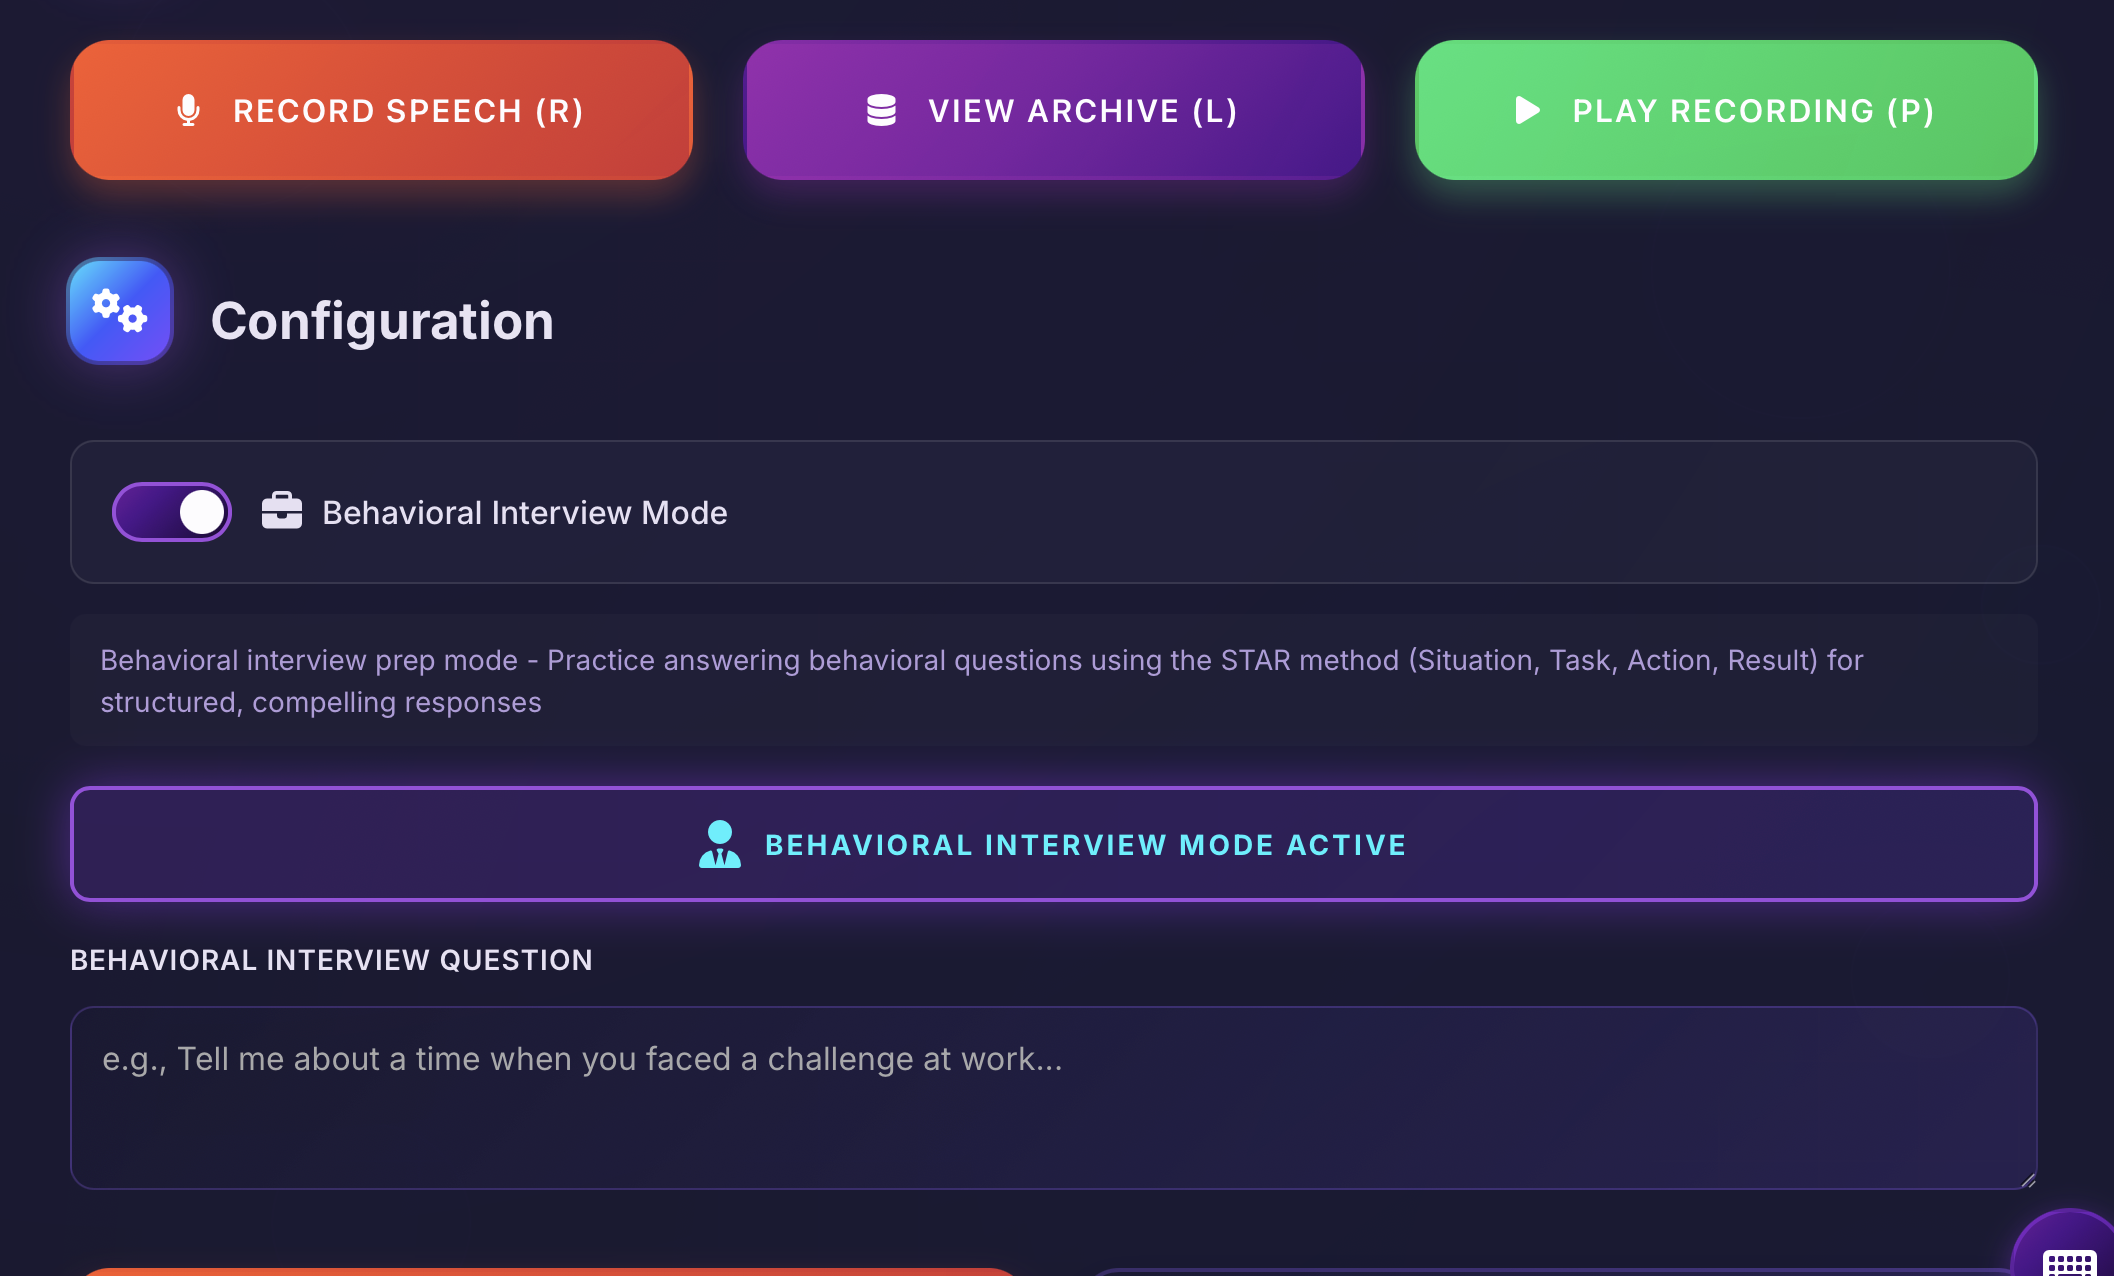Open the floating keyboard shortcuts button
Screen dimensions: 2114x1276
(x=2068, y=1256)
